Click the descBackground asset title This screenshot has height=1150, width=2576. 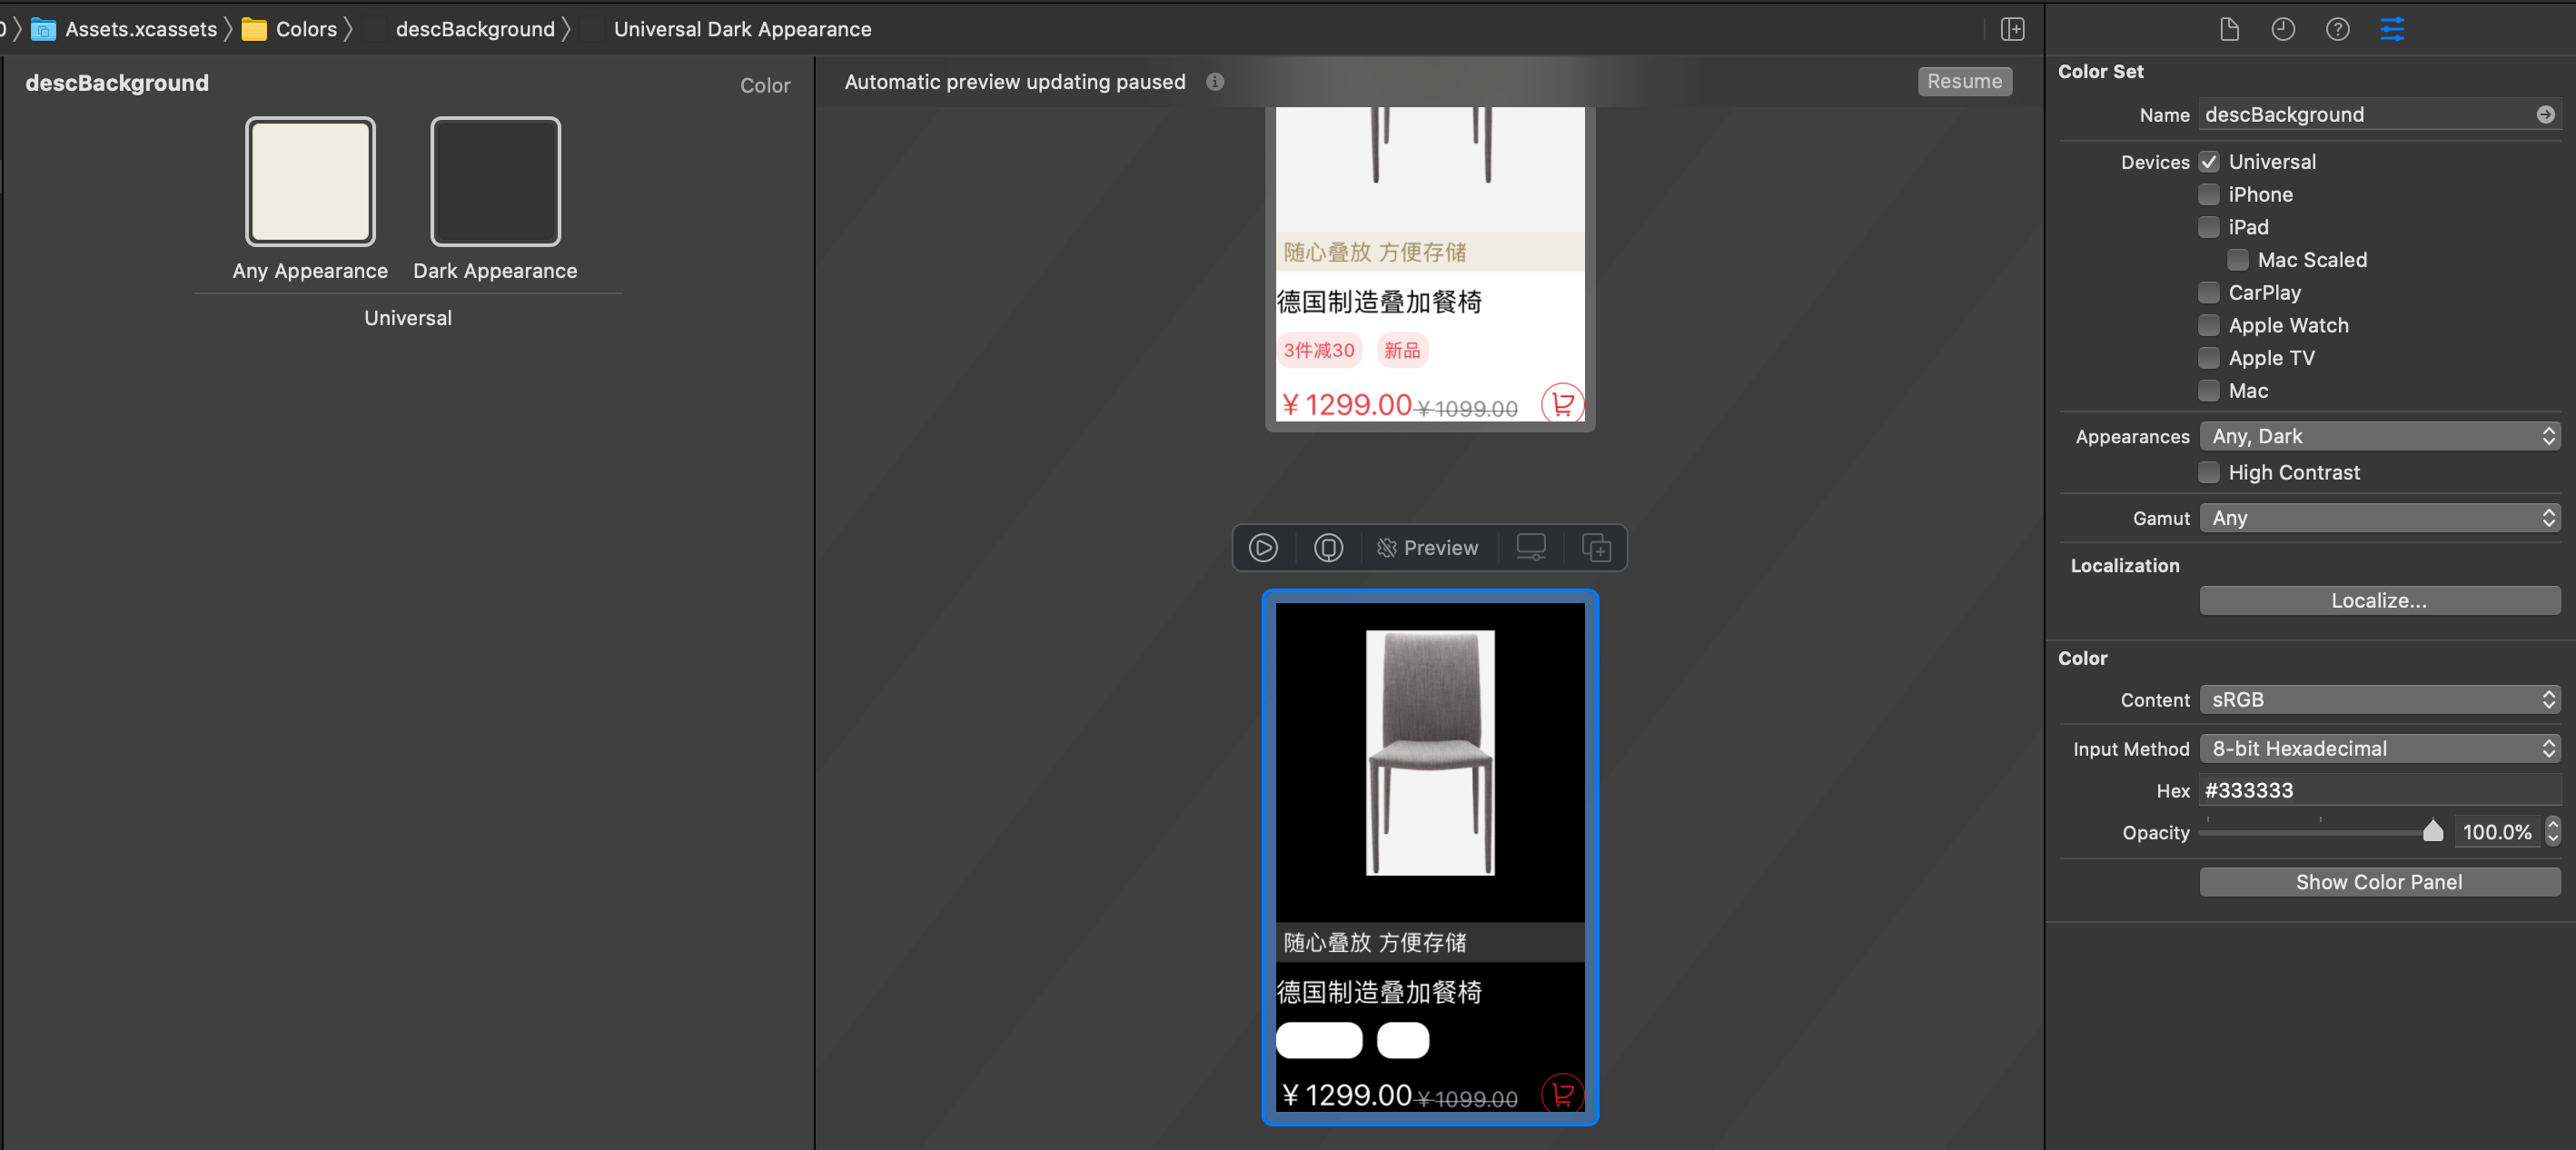click(x=117, y=83)
